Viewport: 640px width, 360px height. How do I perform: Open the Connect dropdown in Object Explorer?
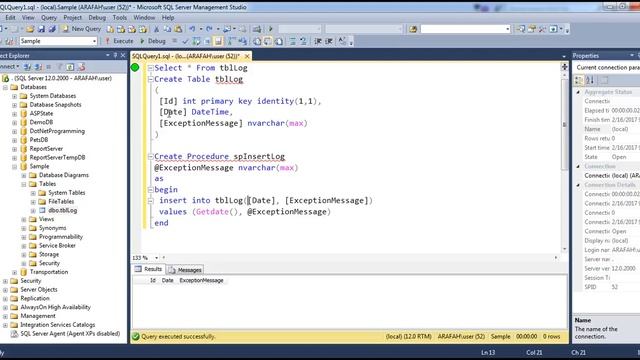pyautogui.click(x=9, y=66)
